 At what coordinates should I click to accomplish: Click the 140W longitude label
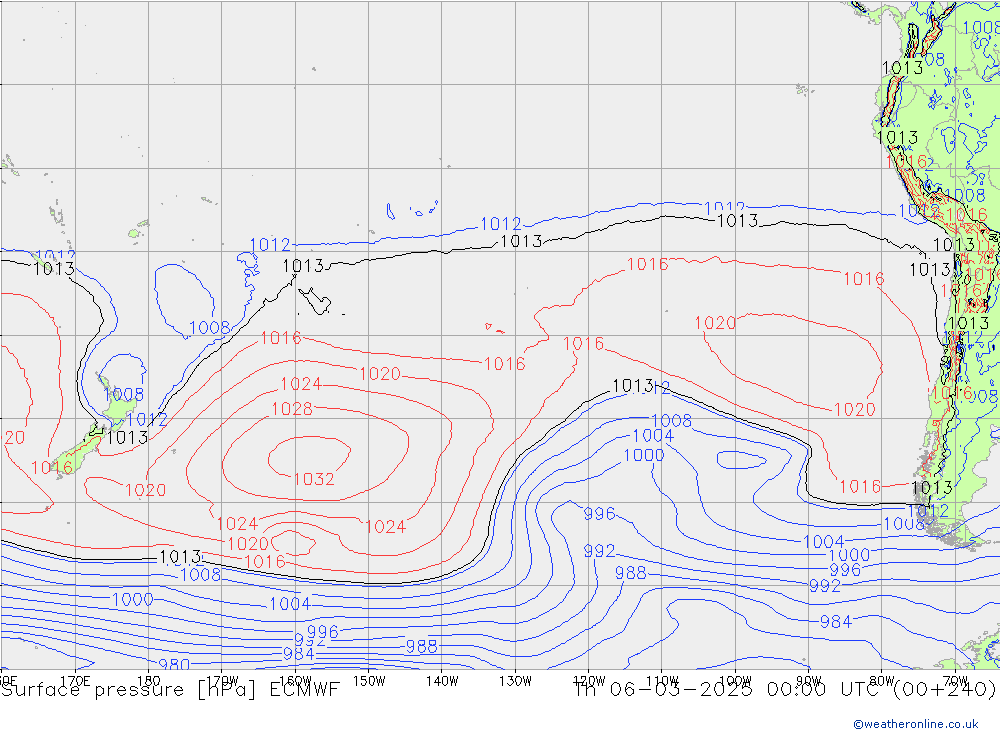[x=442, y=681]
